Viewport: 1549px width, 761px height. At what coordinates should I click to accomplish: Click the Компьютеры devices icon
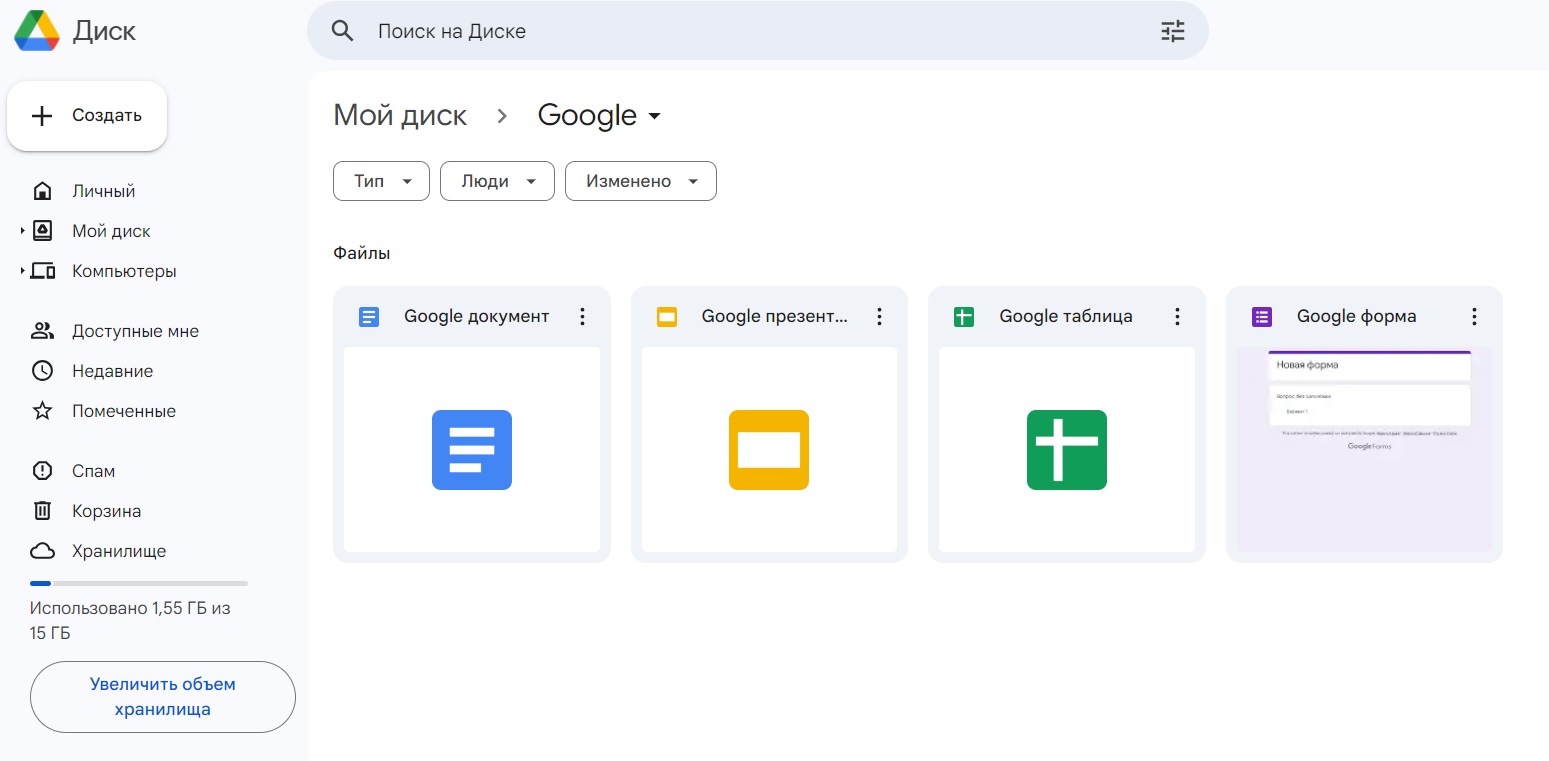coord(43,271)
